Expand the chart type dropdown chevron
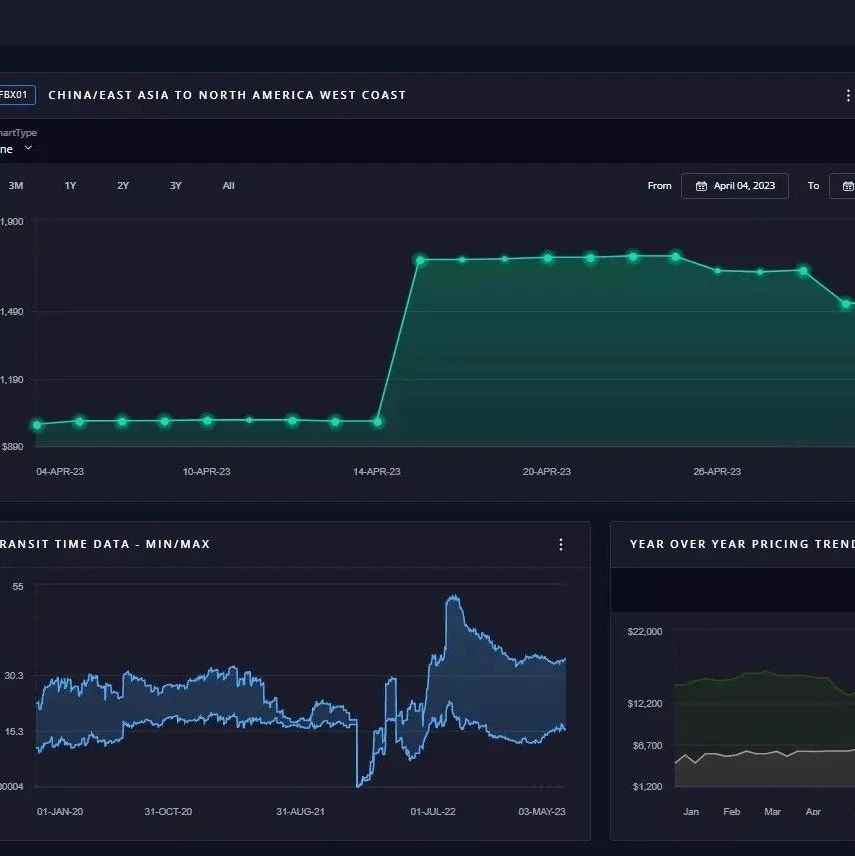Image resolution: width=855 pixels, height=856 pixels. [x=28, y=148]
